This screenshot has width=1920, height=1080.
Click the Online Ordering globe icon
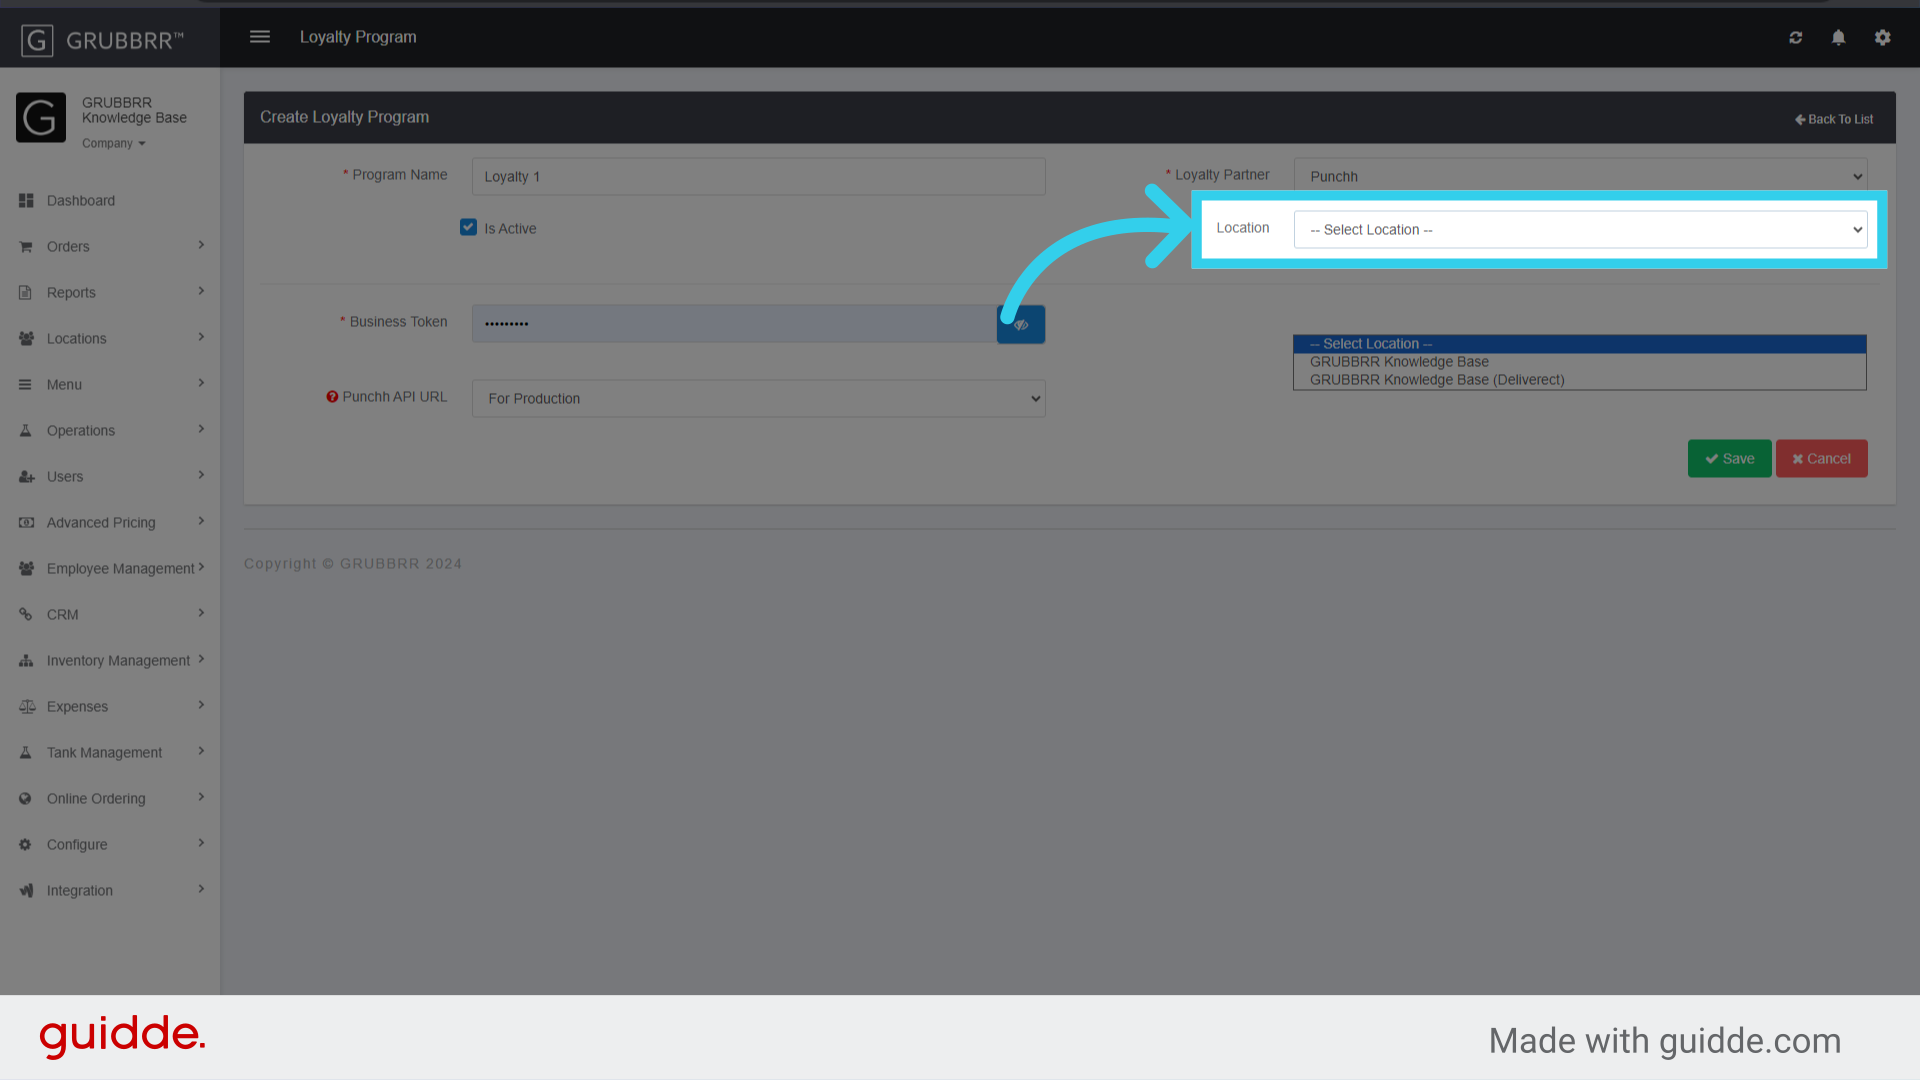[26, 799]
